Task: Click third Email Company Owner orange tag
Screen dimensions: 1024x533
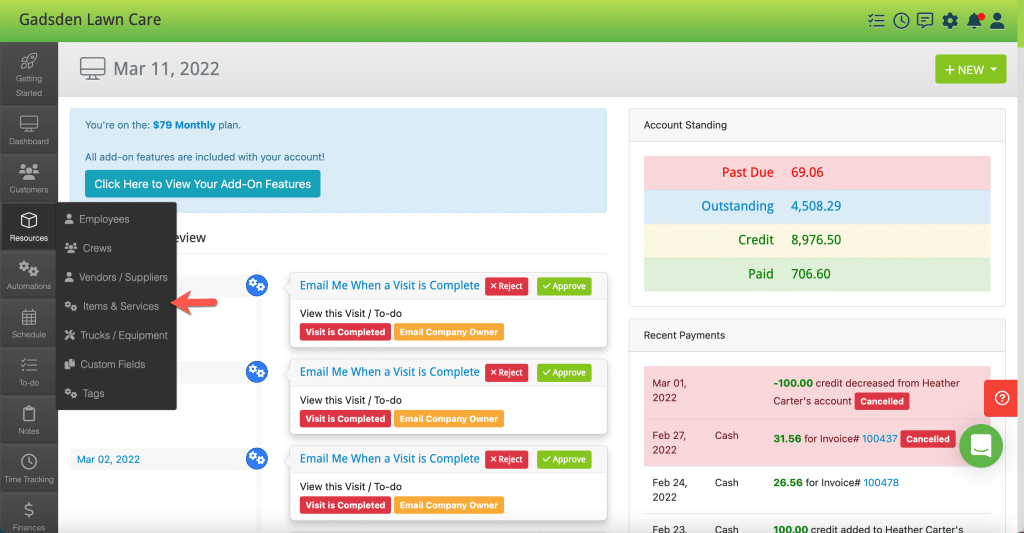Action: 449,505
